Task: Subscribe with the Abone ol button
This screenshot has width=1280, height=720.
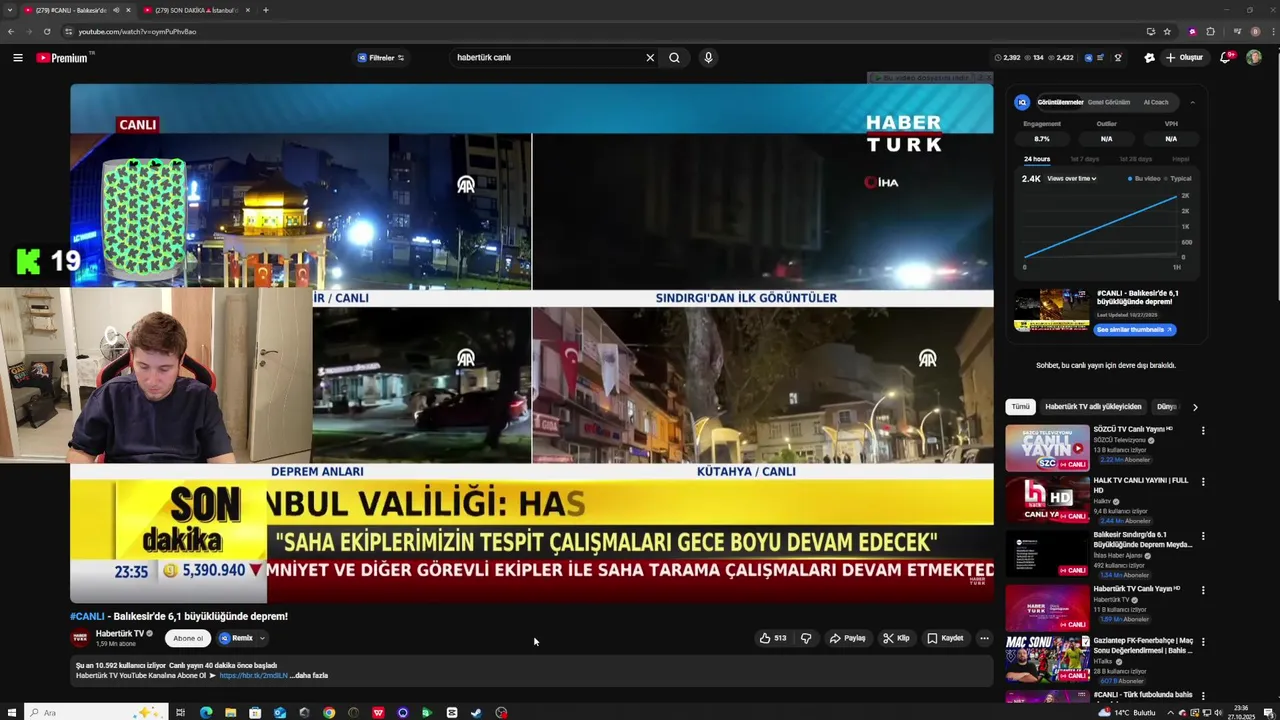Action: coord(188,638)
